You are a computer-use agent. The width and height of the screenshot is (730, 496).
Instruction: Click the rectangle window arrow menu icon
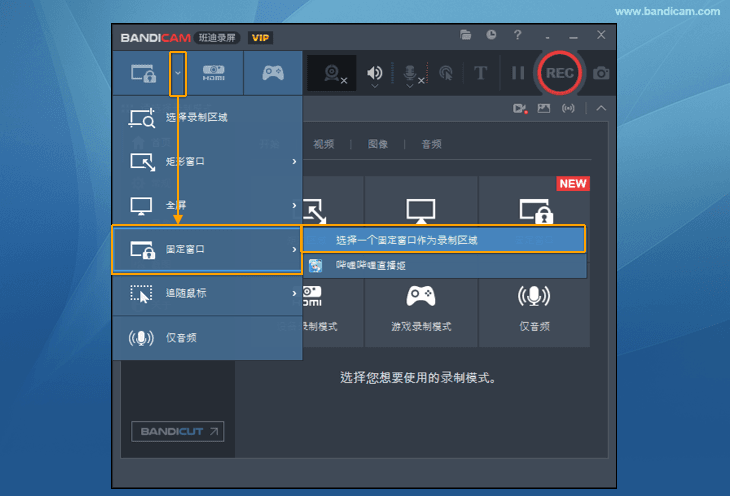[x=142, y=162]
